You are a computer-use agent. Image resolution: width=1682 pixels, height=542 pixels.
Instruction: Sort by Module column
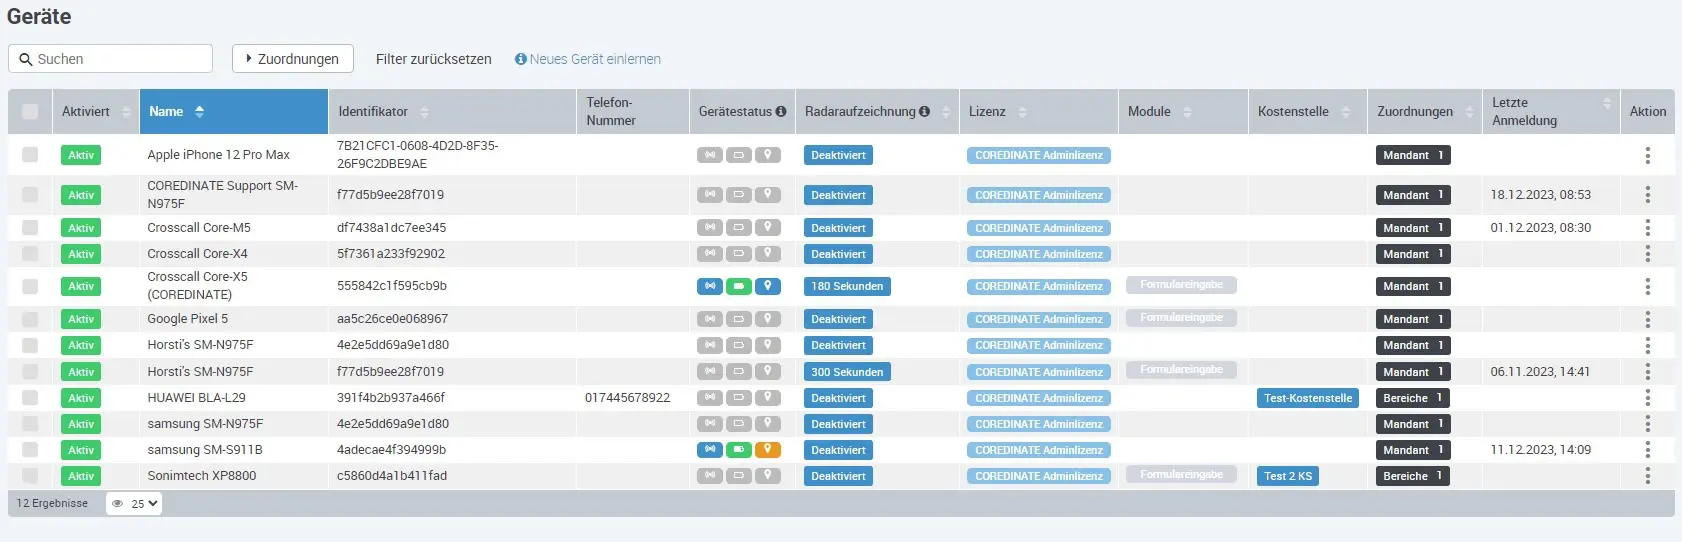pyautogui.click(x=1183, y=112)
